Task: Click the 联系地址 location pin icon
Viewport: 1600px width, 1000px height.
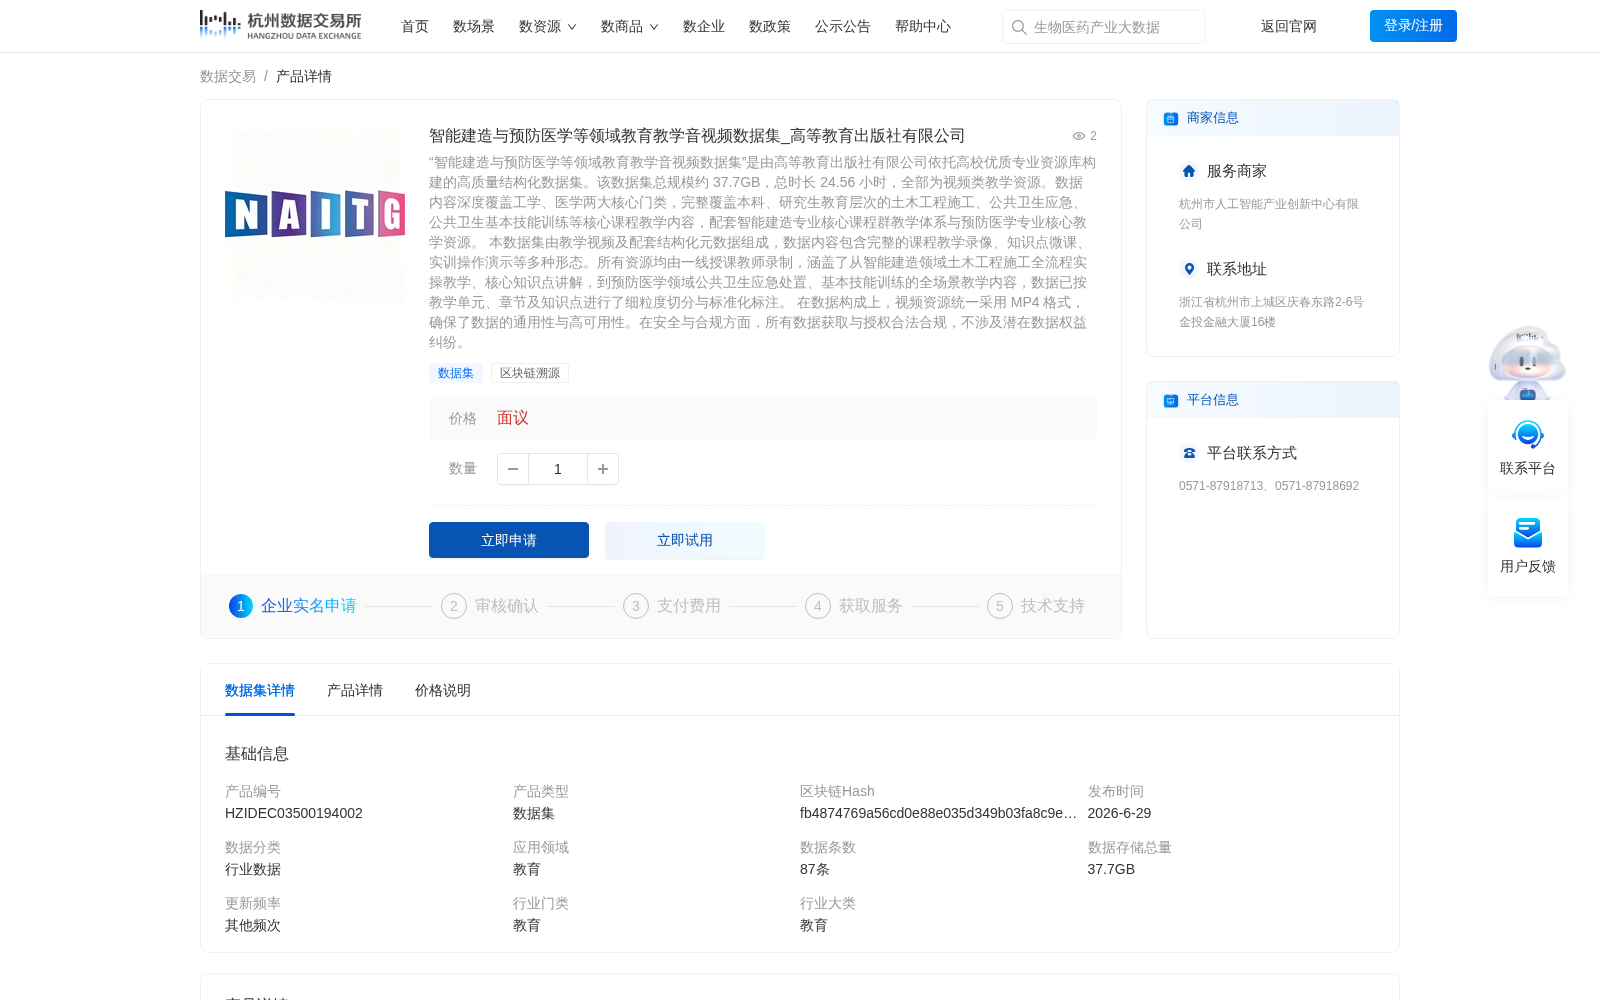Action: [x=1189, y=269]
